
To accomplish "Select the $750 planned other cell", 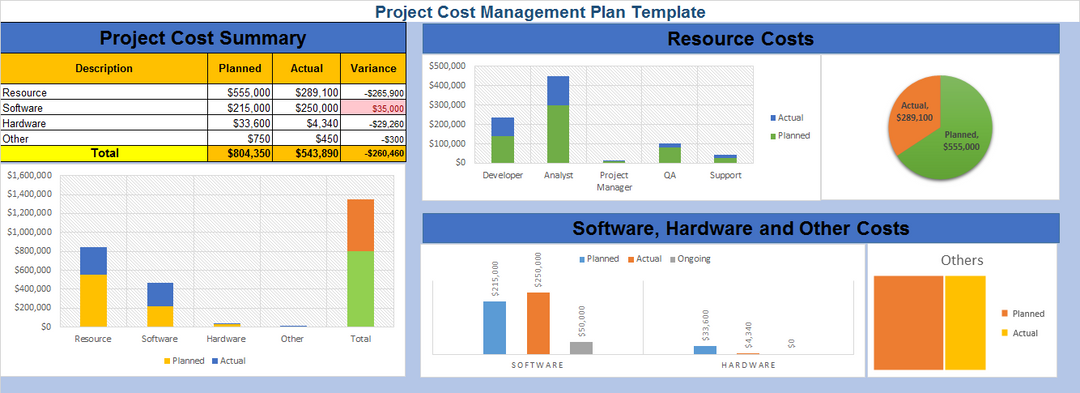I will 240,138.
